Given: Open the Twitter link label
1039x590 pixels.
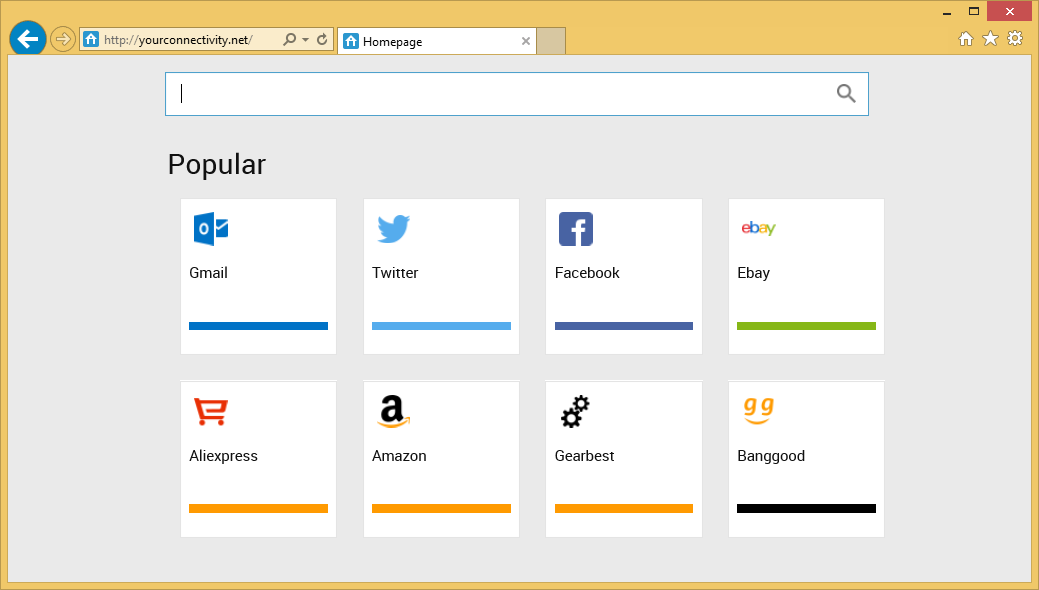Looking at the screenshot, I should pyautogui.click(x=395, y=272).
